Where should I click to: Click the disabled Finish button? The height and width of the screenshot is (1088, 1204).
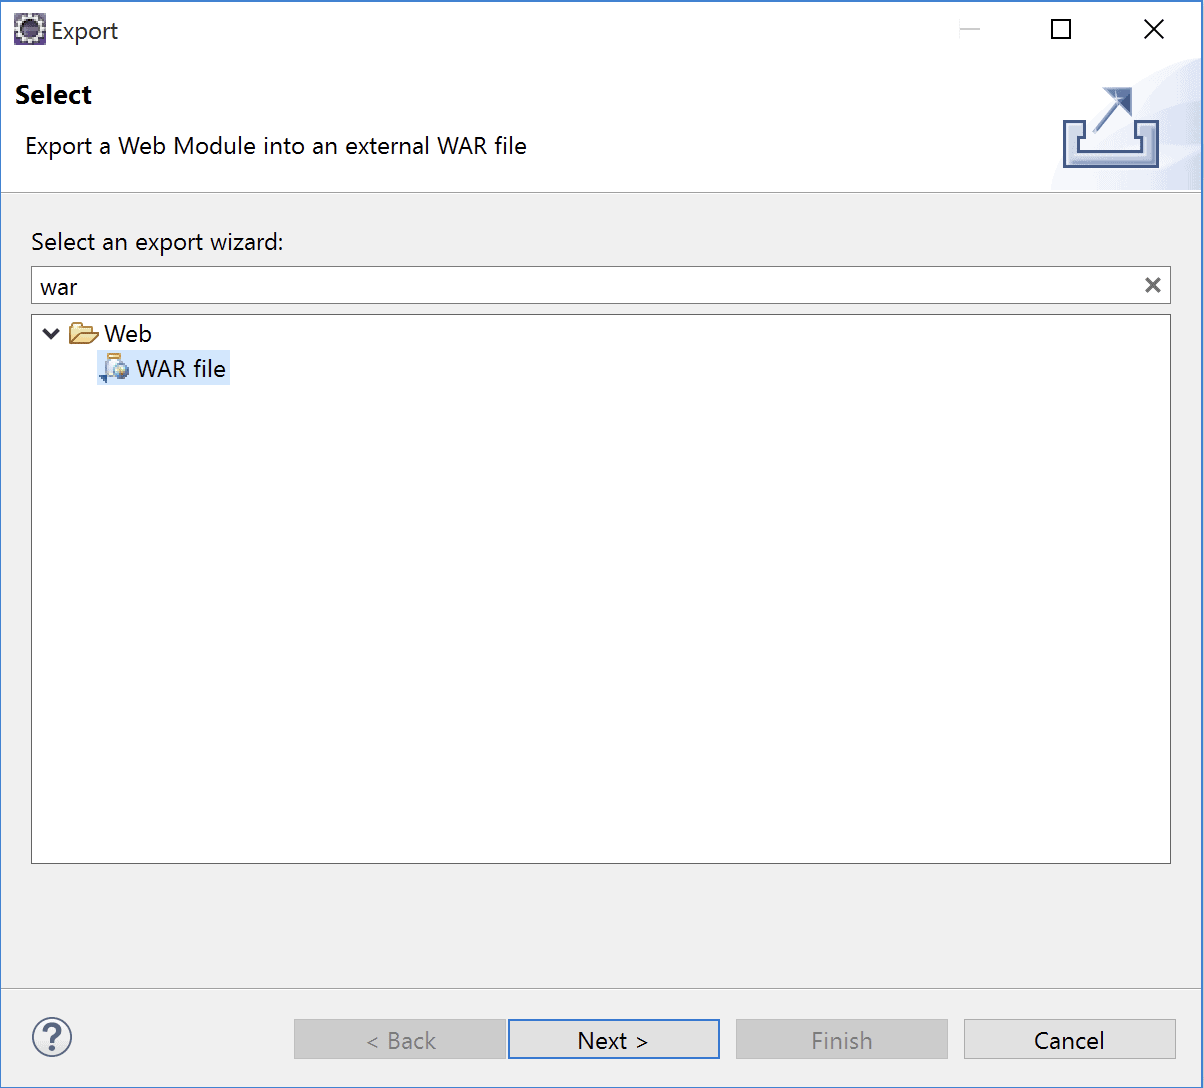coord(841,1039)
